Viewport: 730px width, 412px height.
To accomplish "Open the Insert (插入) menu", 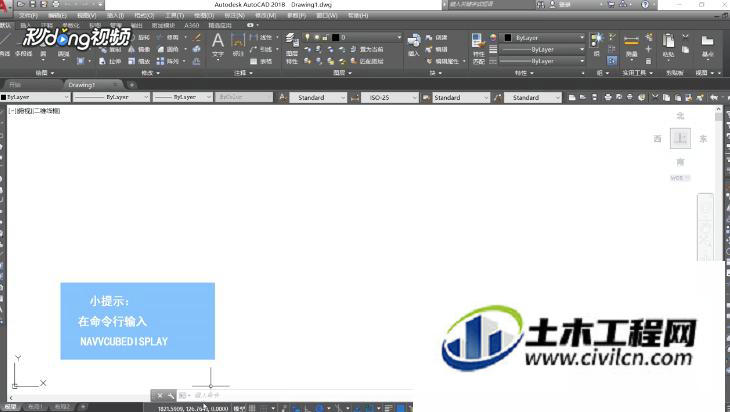I will [x=115, y=15].
